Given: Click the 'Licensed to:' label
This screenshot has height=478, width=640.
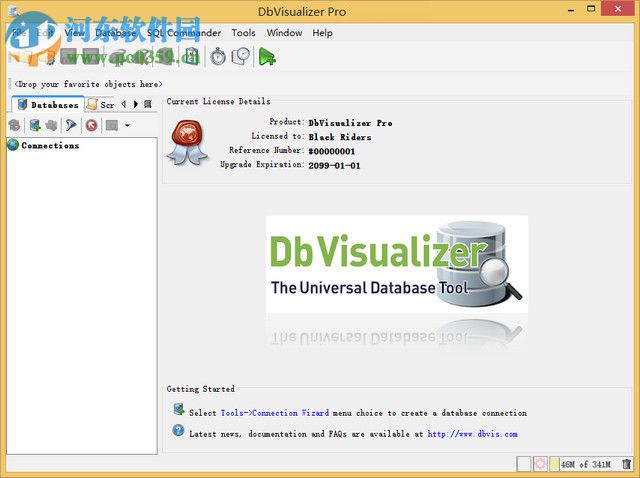Looking at the screenshot, I should tap(278, 136).
